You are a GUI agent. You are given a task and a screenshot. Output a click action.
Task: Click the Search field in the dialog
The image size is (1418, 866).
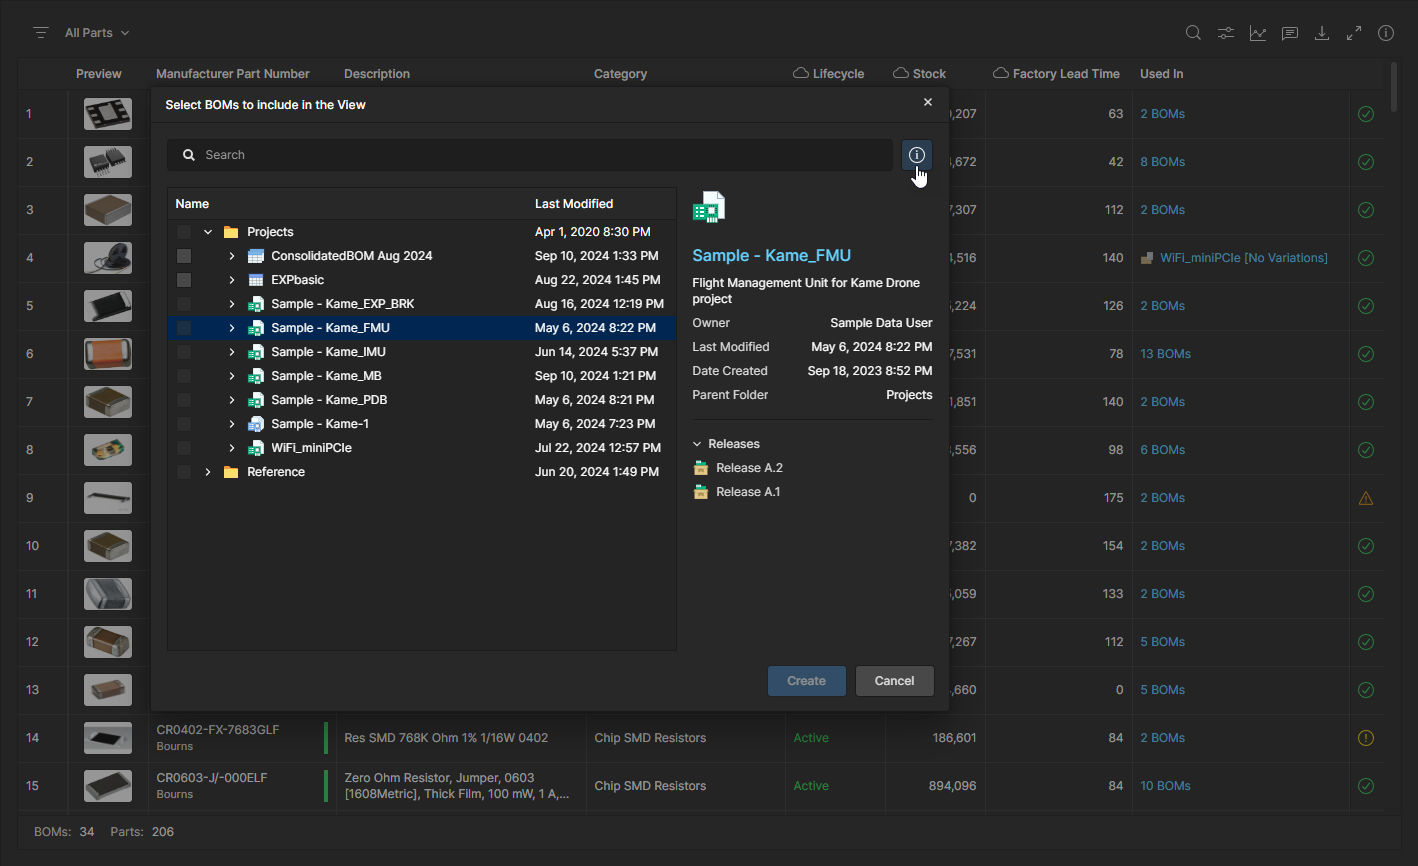point(540,155)
